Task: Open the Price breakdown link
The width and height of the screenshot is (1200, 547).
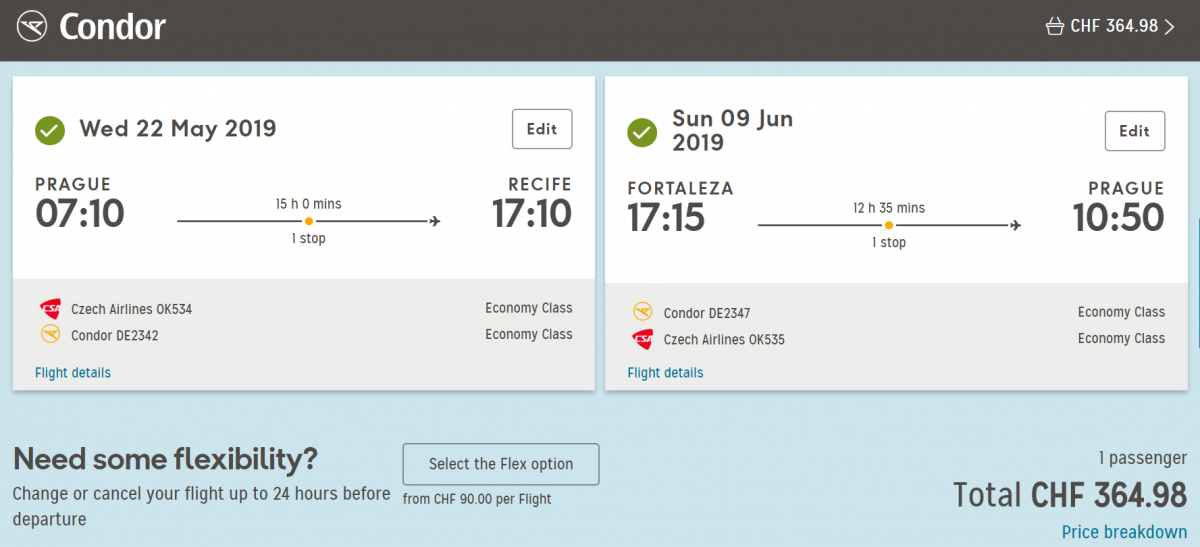Action: click(x=1124, y=532)
